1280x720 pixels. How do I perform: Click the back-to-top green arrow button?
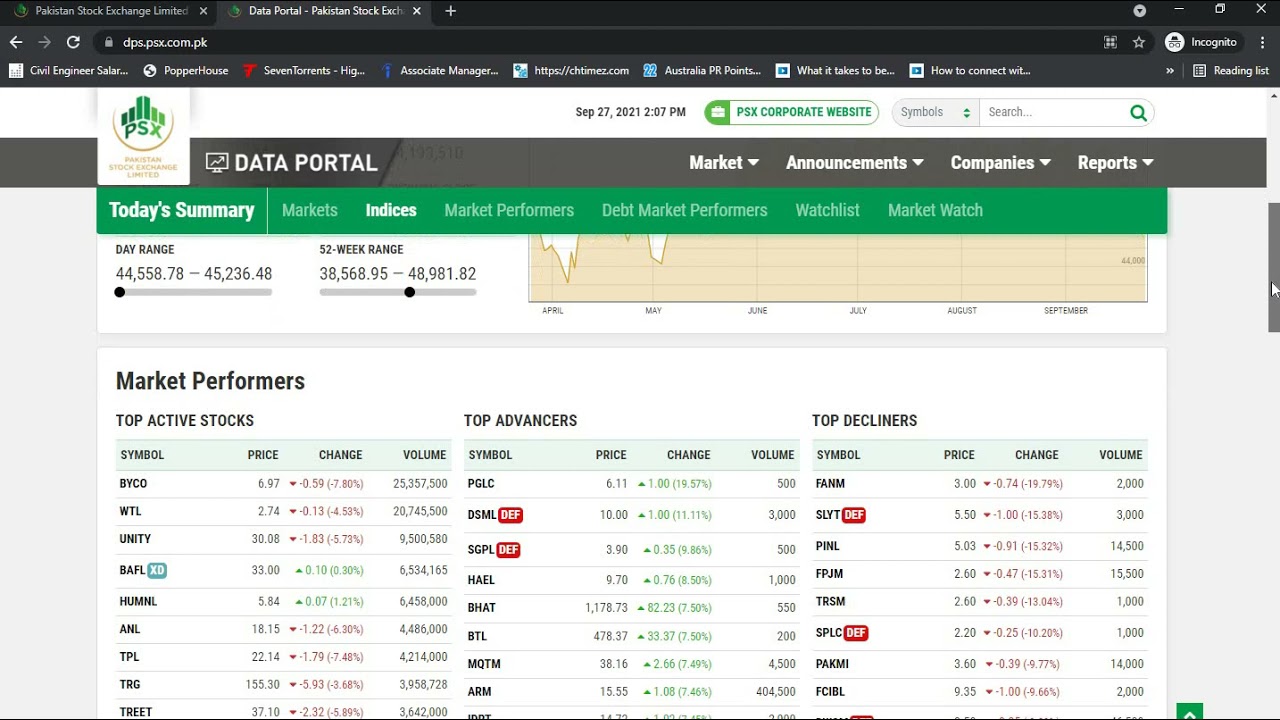[x=1189, y=712]
